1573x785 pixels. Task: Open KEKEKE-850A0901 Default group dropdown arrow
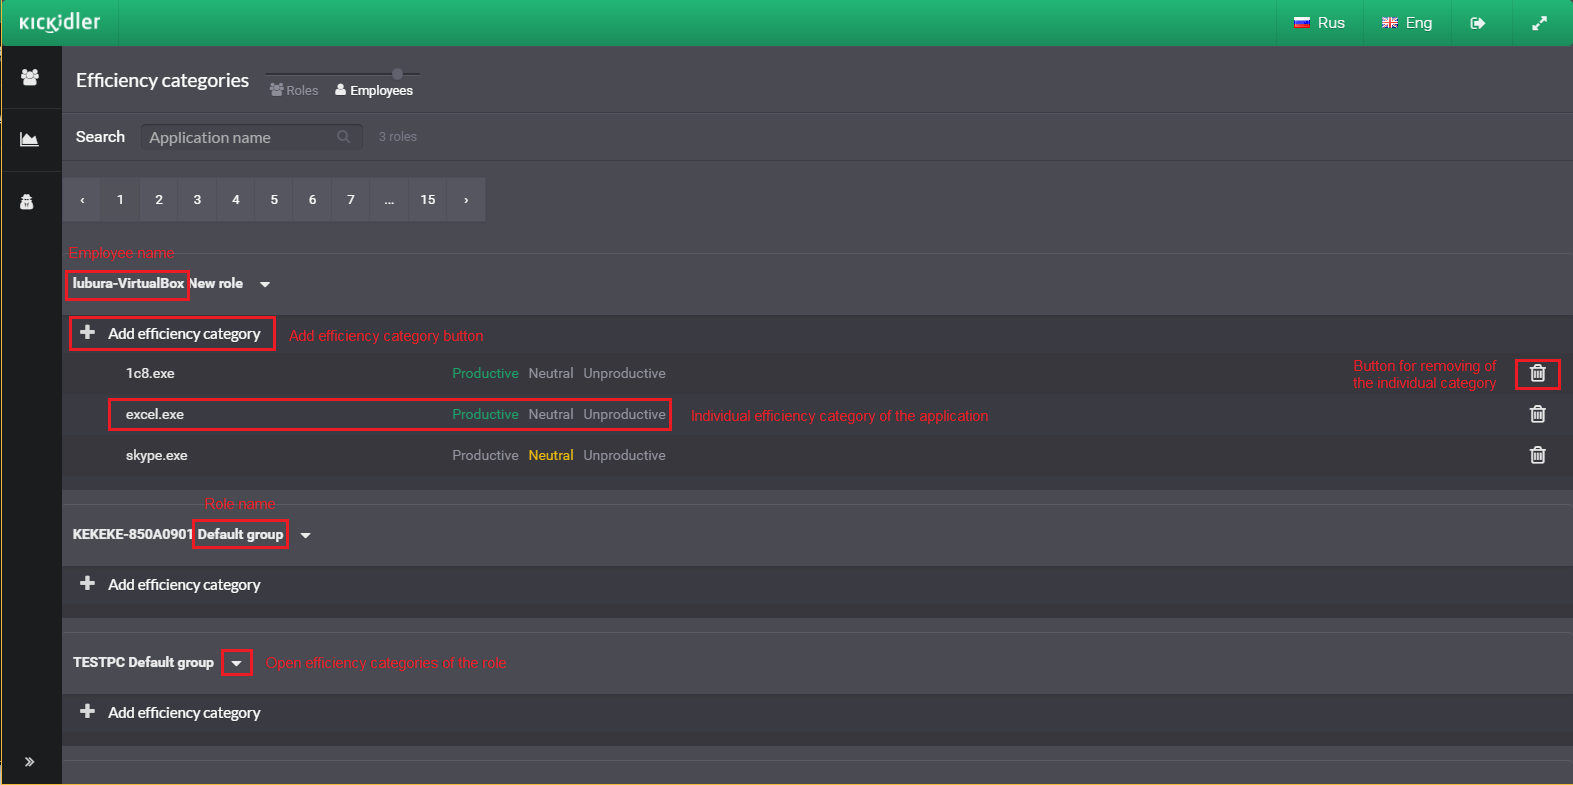click(x=306, y=535)
